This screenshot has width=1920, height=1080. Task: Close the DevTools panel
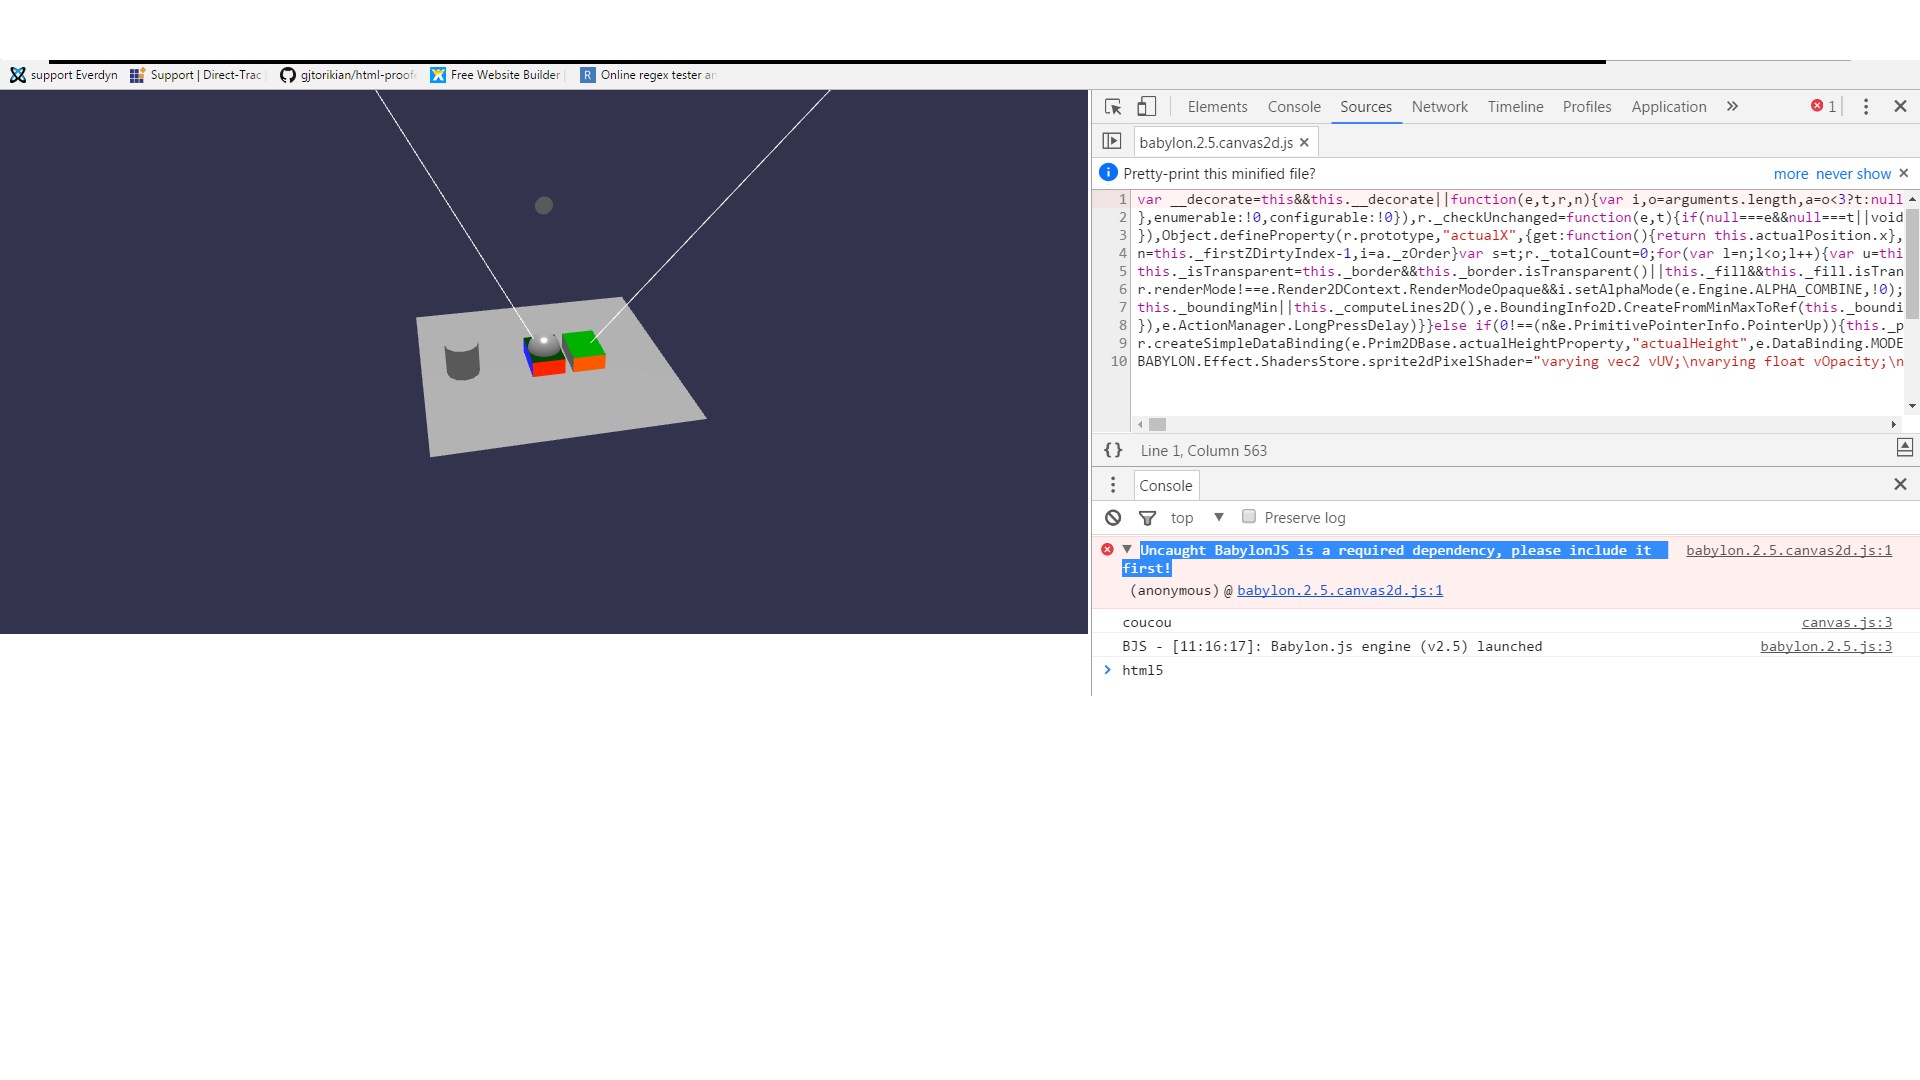[1900, 106]
